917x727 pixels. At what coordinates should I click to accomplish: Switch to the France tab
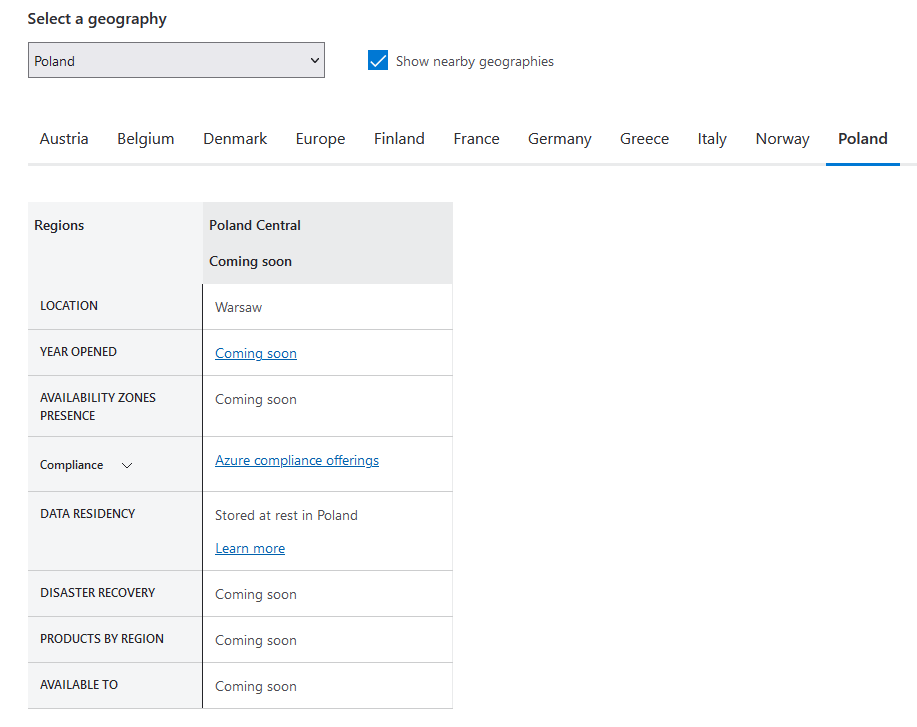(477, 139)
